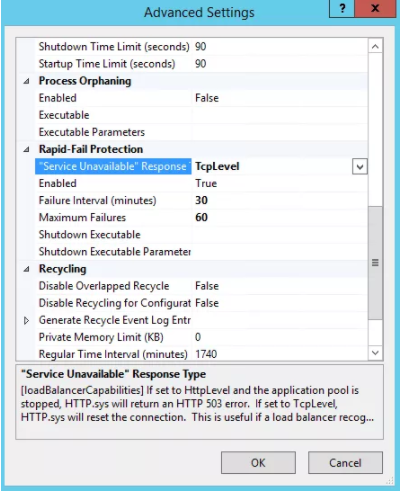
Task: Click the help question mark button
Action: click(342, 8)
